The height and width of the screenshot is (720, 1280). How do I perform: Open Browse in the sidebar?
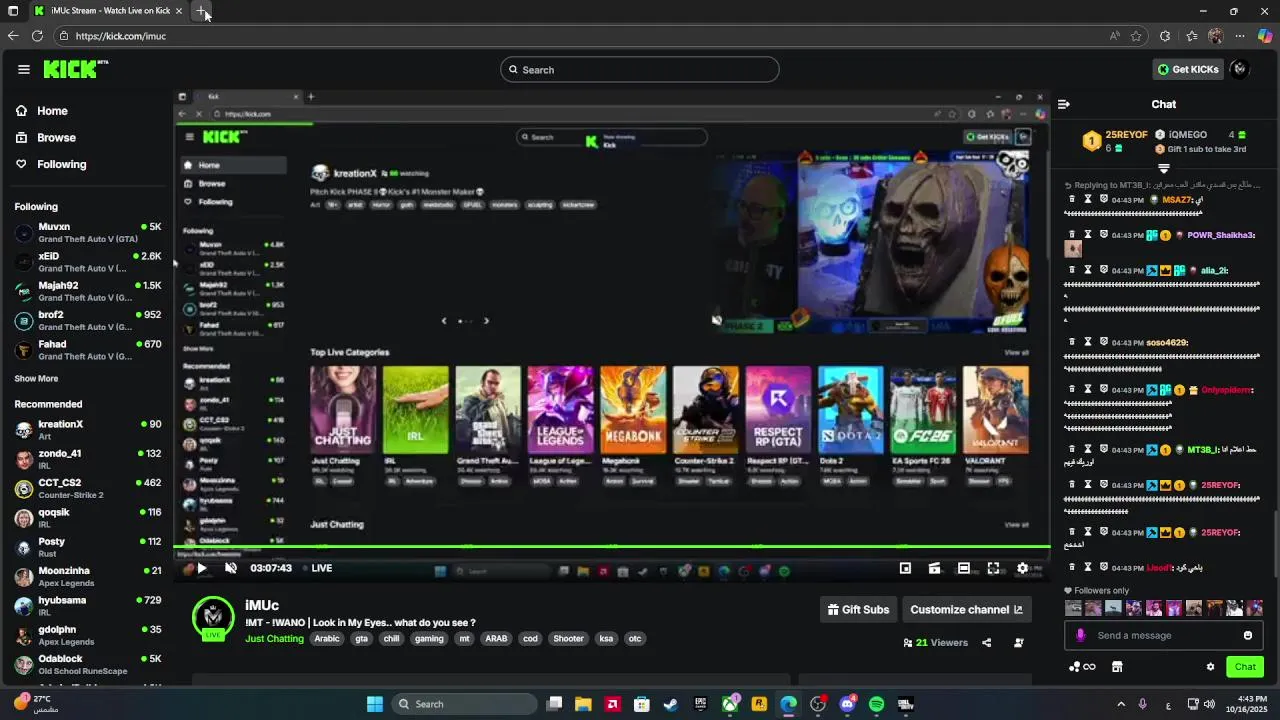click(56, 138)
